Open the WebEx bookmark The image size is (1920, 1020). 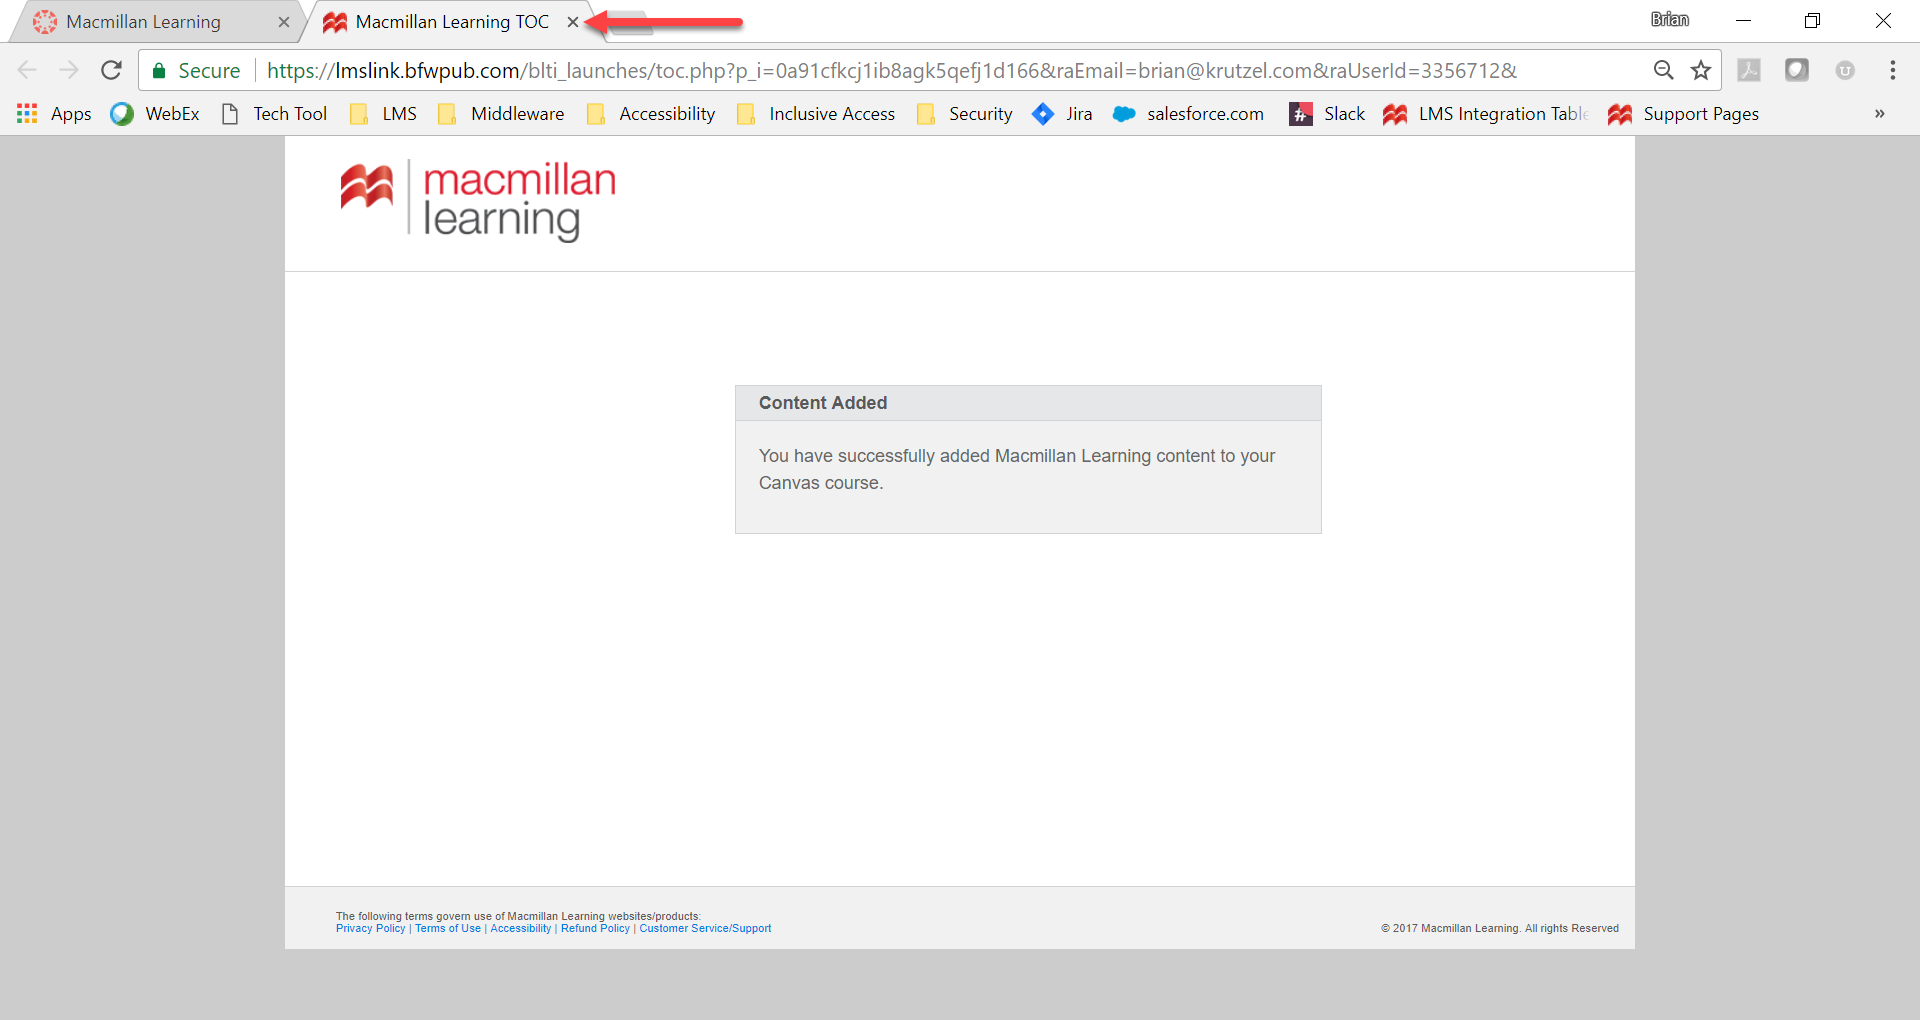155,114
